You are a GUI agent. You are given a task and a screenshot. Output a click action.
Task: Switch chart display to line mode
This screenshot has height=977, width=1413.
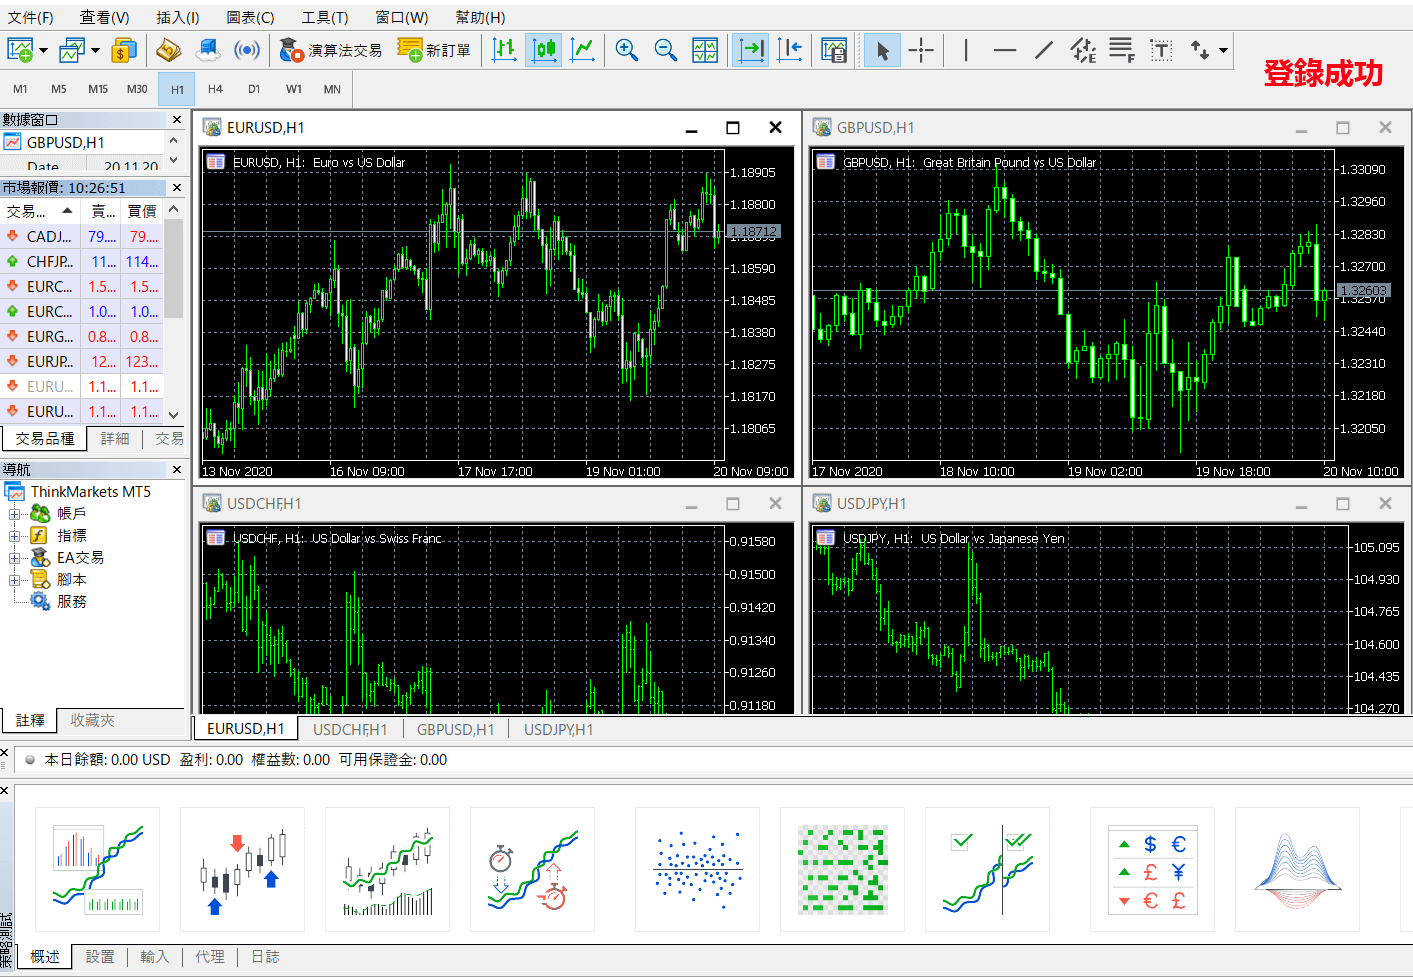[583, 48]
